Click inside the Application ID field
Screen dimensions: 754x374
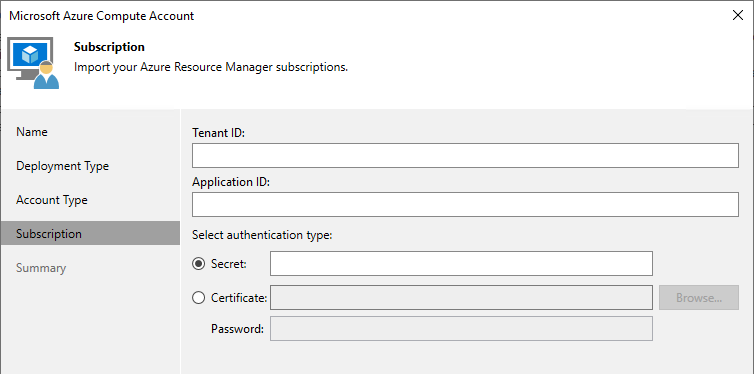(x=465, y=204)
